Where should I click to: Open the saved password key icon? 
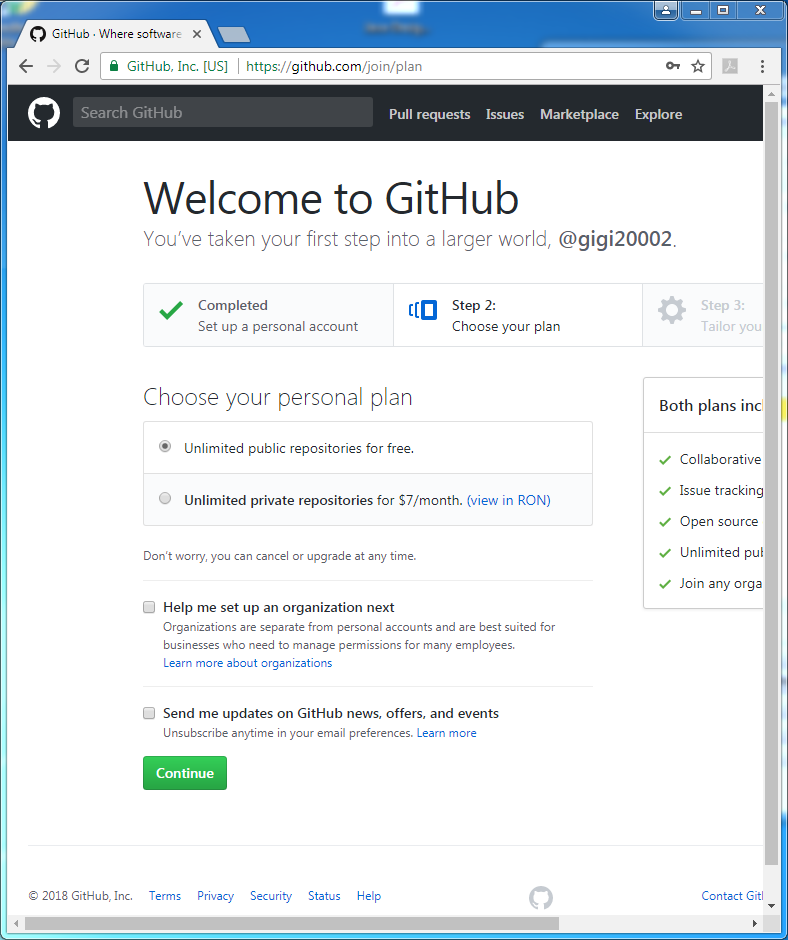tap(673, 66)
